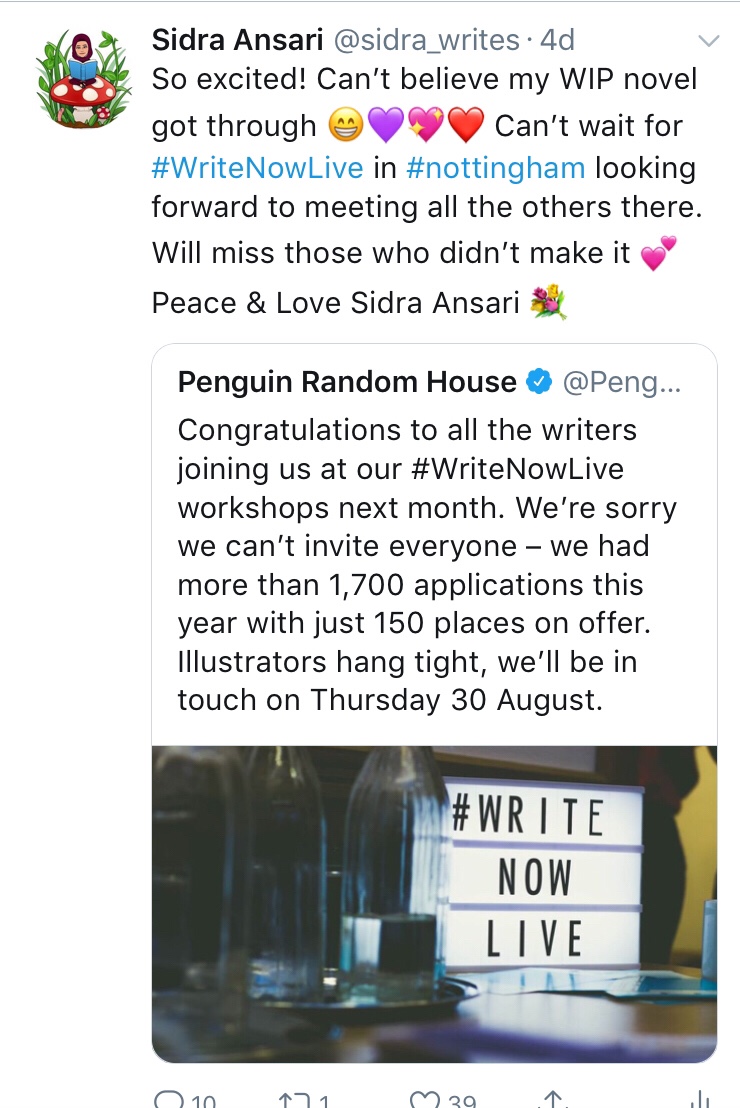
Task: Follow the #nottingham hashtag link
Action: click(x=496, y=167)
